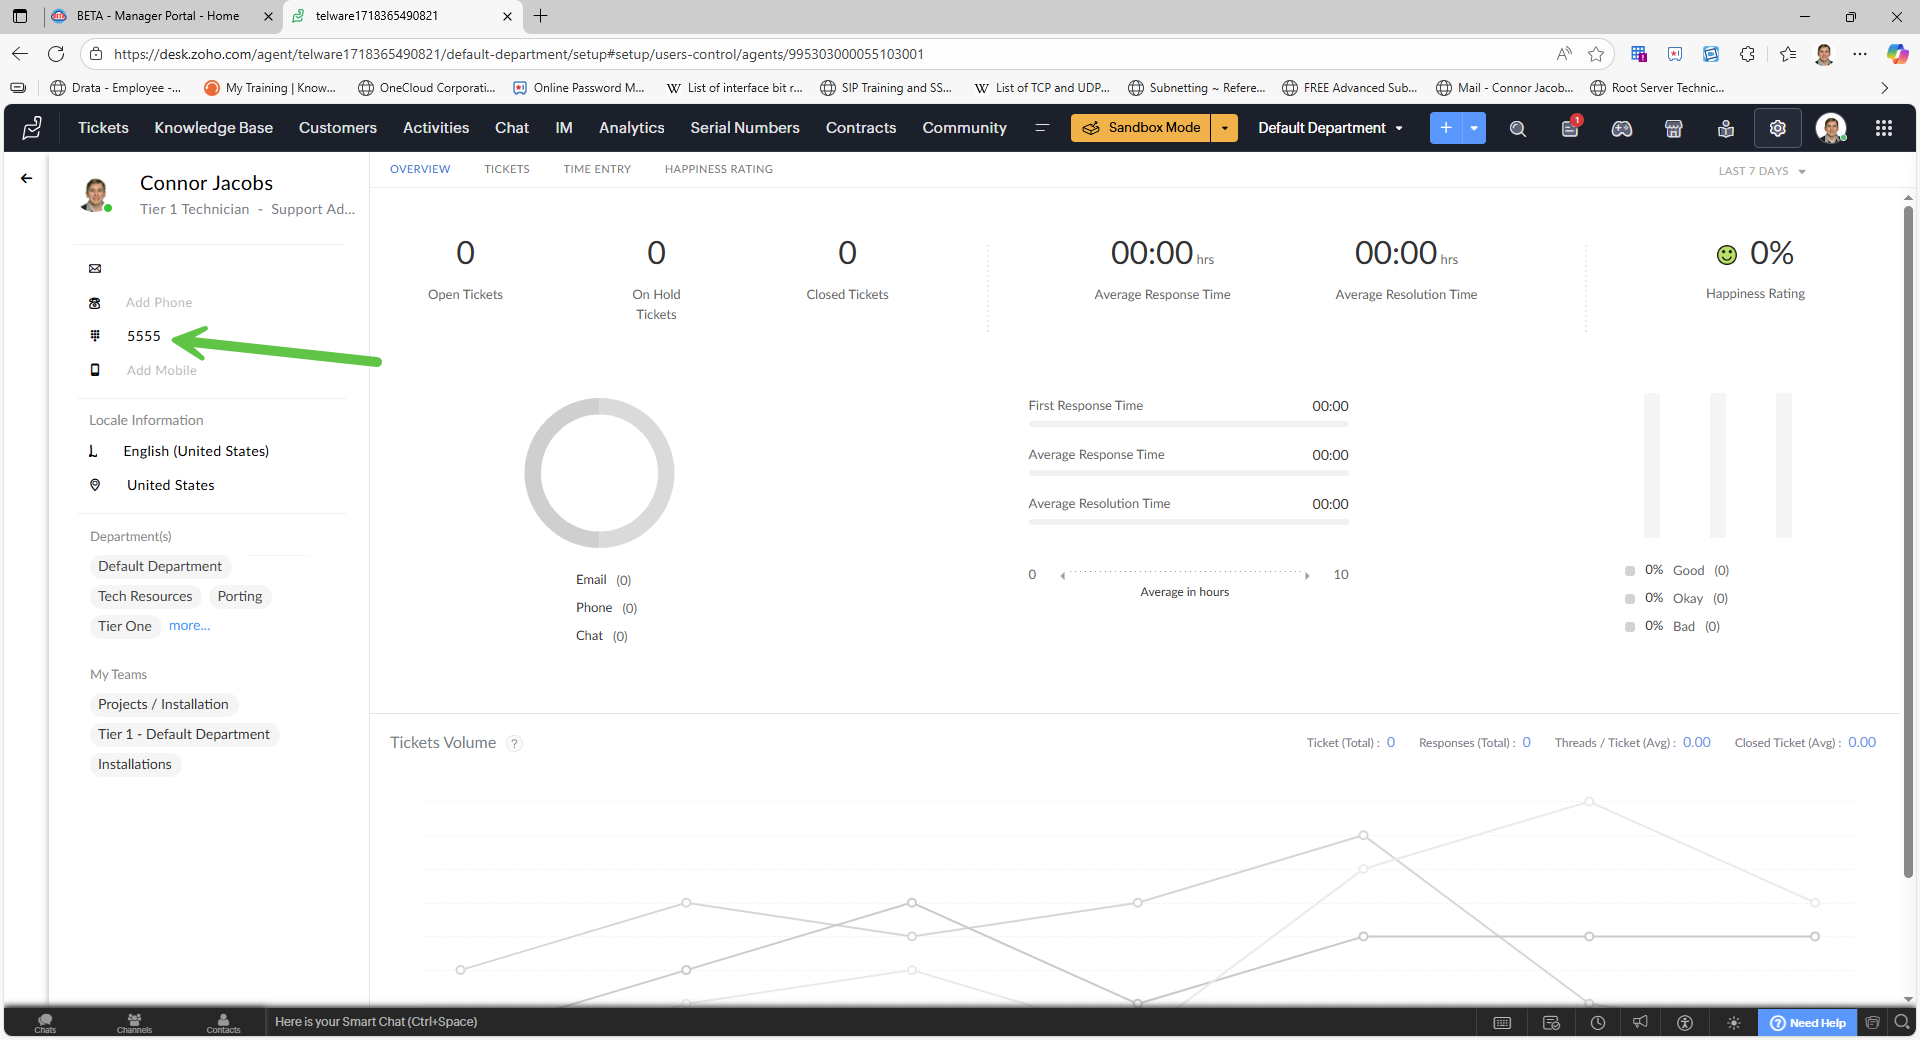
Task: Expand the Last 7 Days dropdown
Action: [x=1761, y=171]
